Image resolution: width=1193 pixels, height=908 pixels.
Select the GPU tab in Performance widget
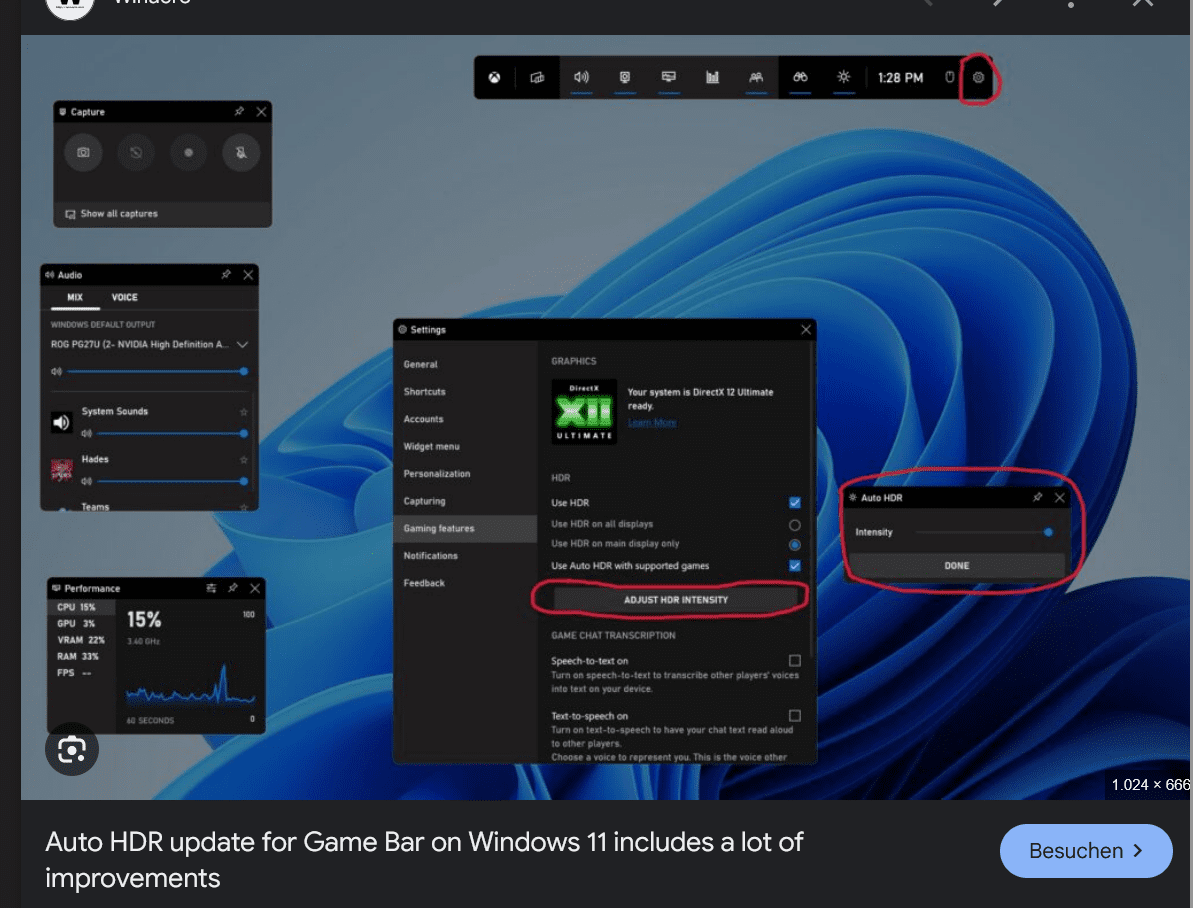(81, 623)
